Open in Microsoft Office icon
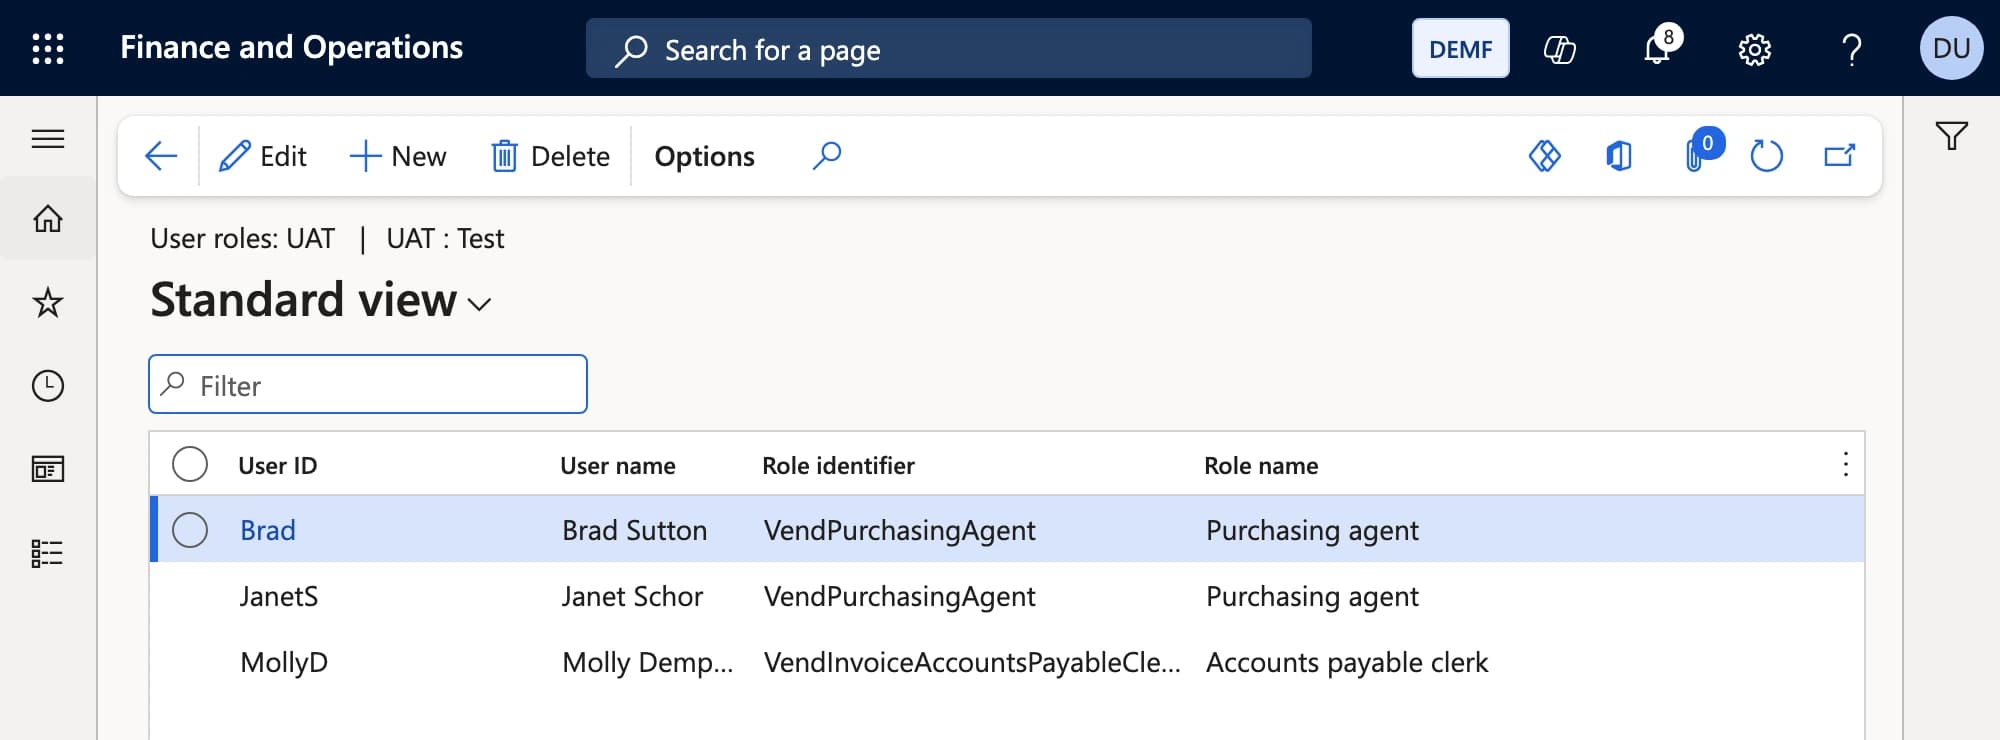This screenshot has height=740, width=2000. [x=1619, y=156]
